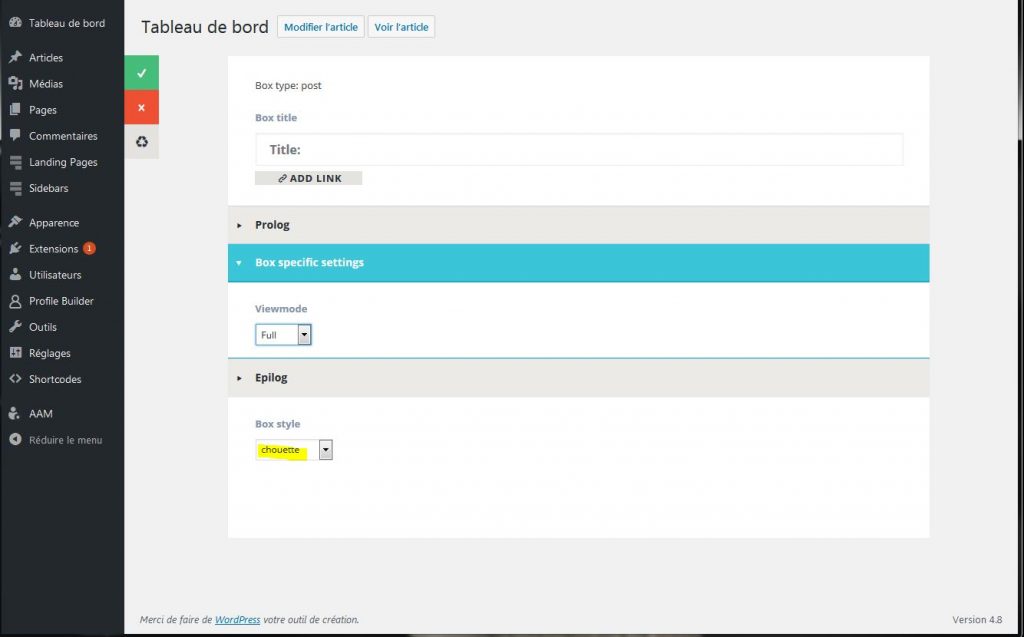The image size is (1024, 637).
Task: Click the Réglages settings icon
Action: click(x=15, y=353)
